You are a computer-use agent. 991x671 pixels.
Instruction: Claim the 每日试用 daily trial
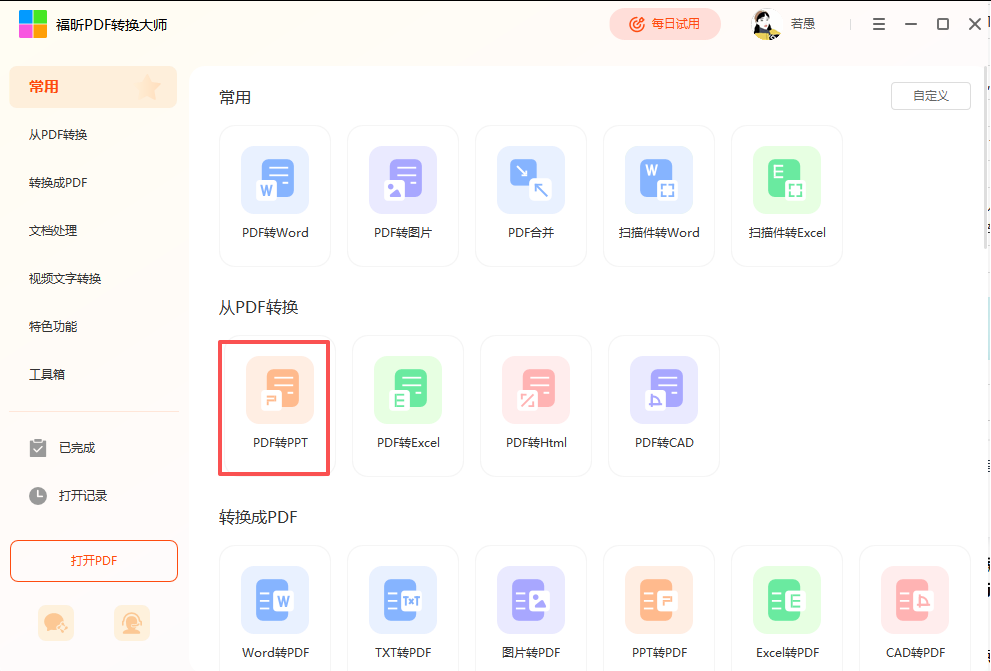[x=665, y=24]
